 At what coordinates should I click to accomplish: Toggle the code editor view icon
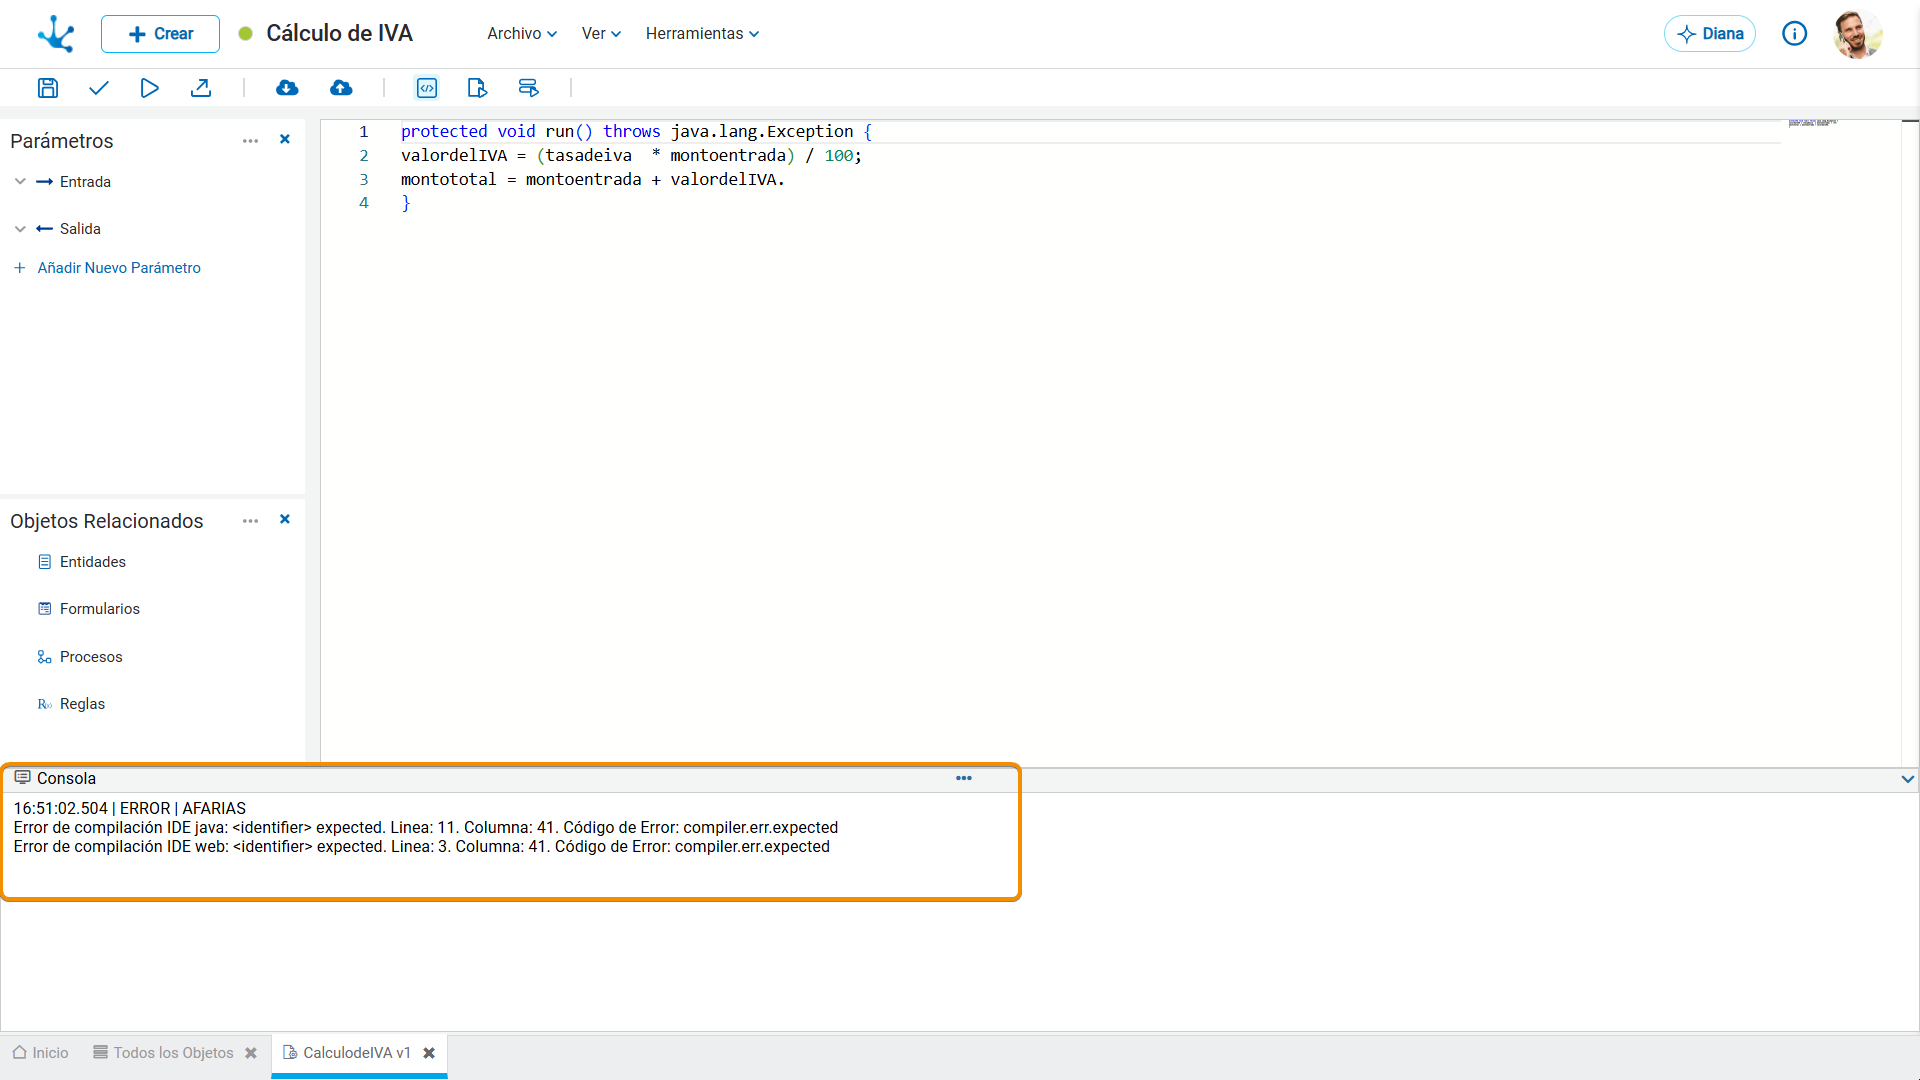[x=427, y=88]
